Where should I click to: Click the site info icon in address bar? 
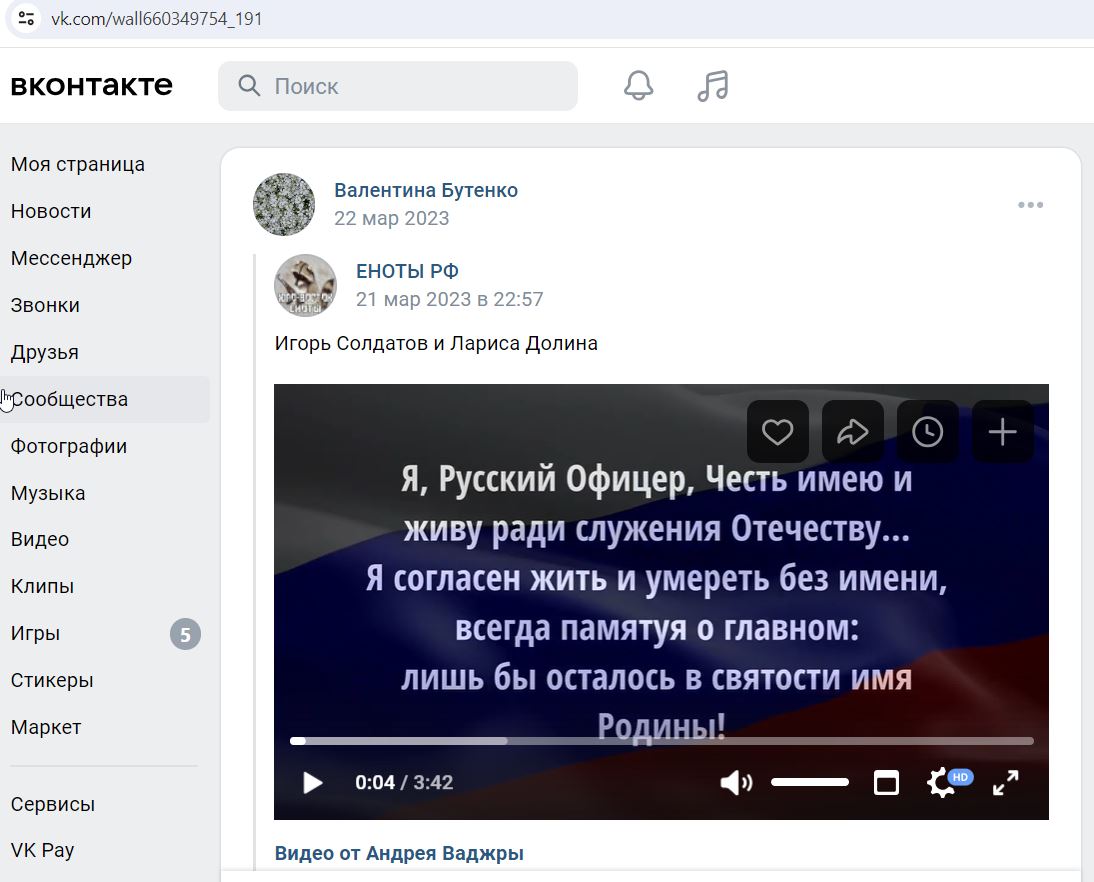pos(27,19)
